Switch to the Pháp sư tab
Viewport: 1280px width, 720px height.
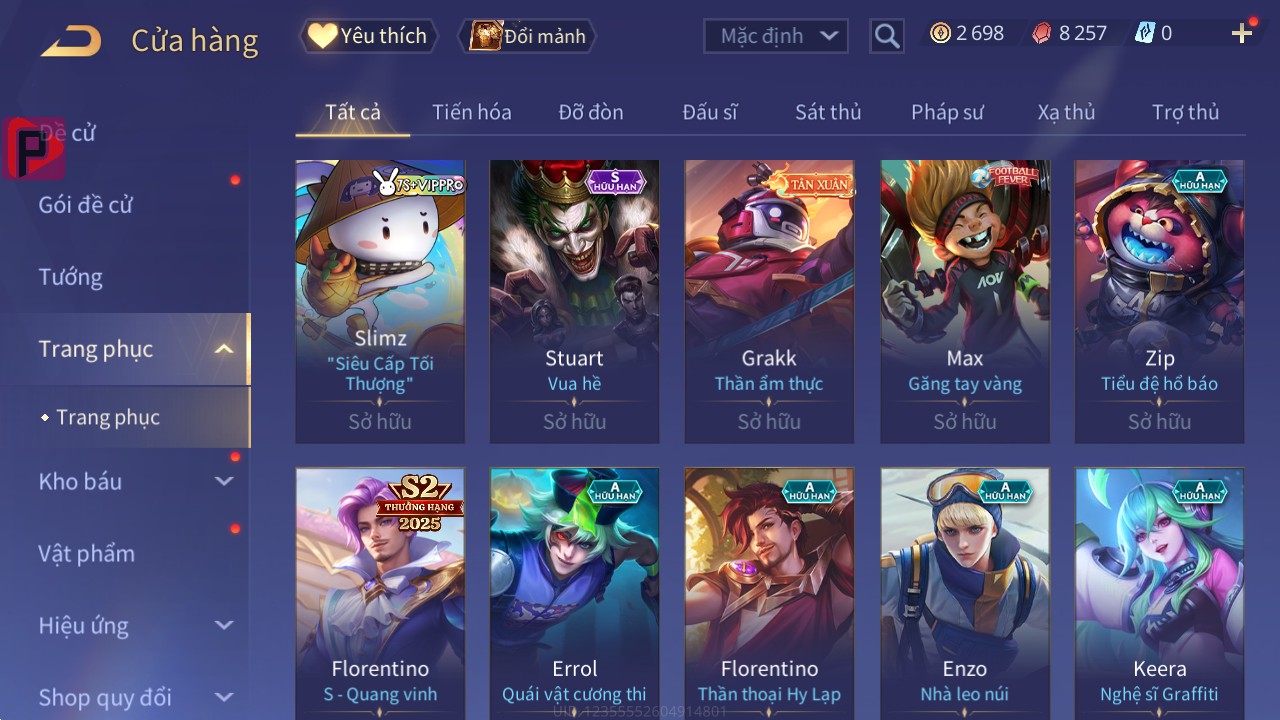tap(947, 112)
